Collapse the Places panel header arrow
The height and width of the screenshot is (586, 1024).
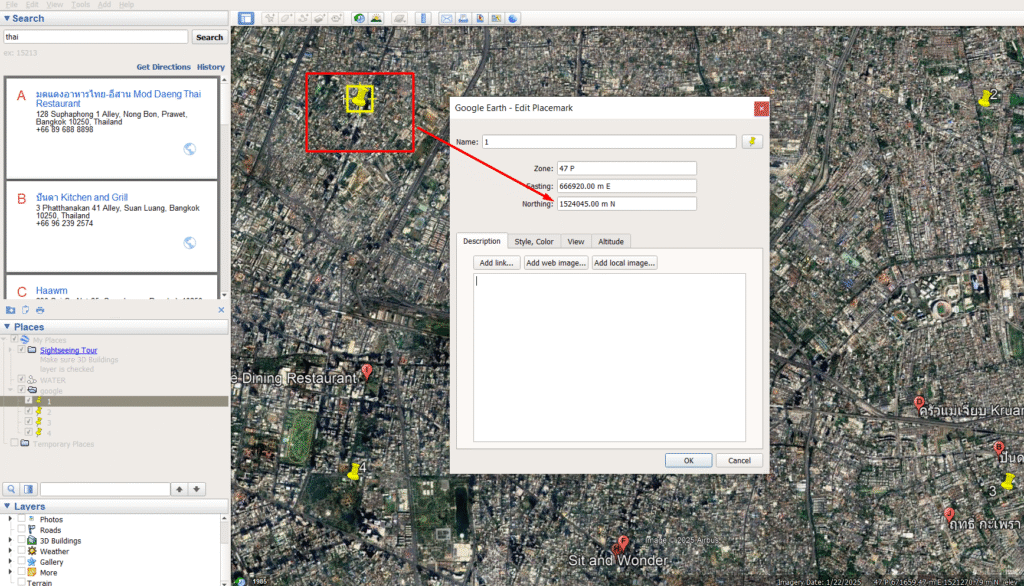pyautogui.click(x=7, y=327)
